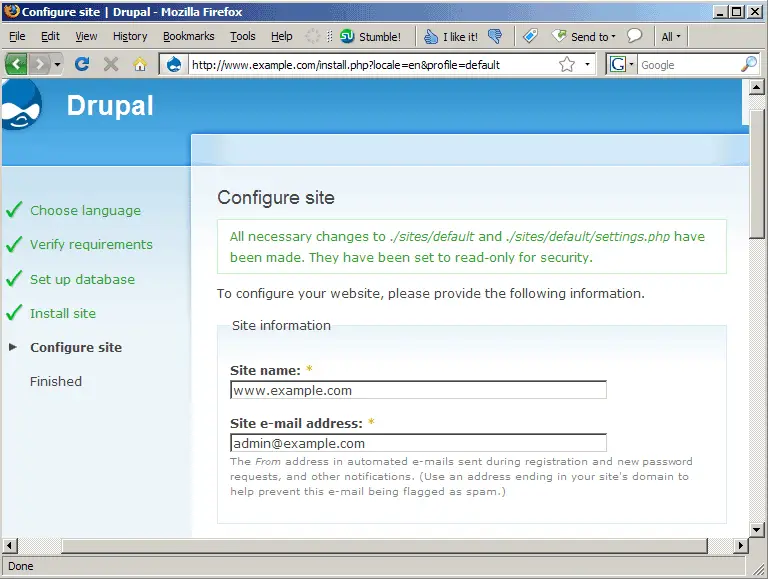This screenshot has height=579, width=768.
Task: Click the vertical scrollbar thumb
Action: click(x=756, y=174)
